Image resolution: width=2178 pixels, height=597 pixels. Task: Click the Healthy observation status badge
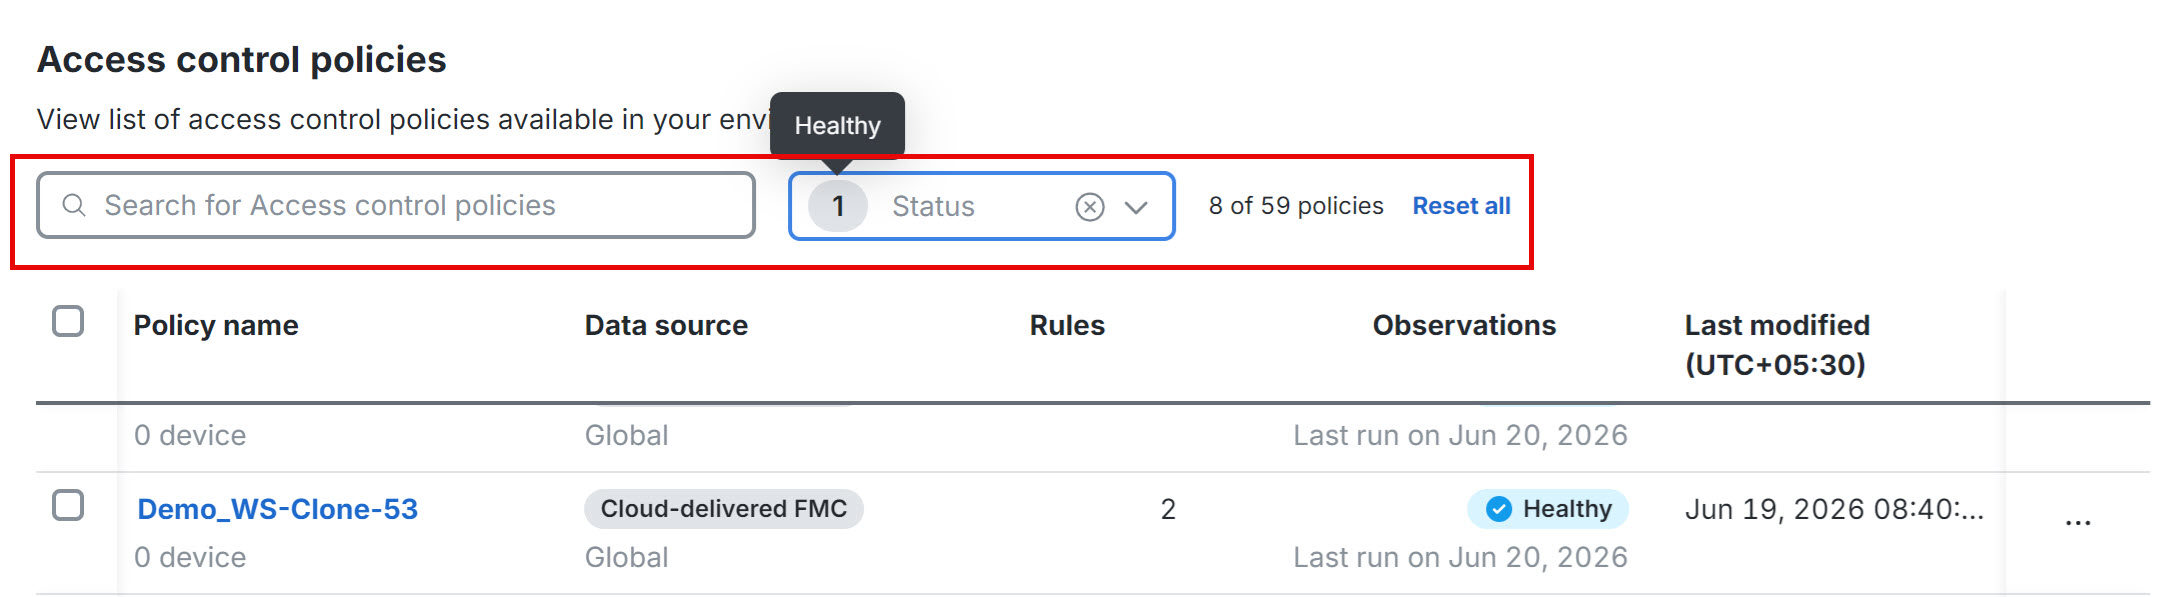(x=1547, y=509)
